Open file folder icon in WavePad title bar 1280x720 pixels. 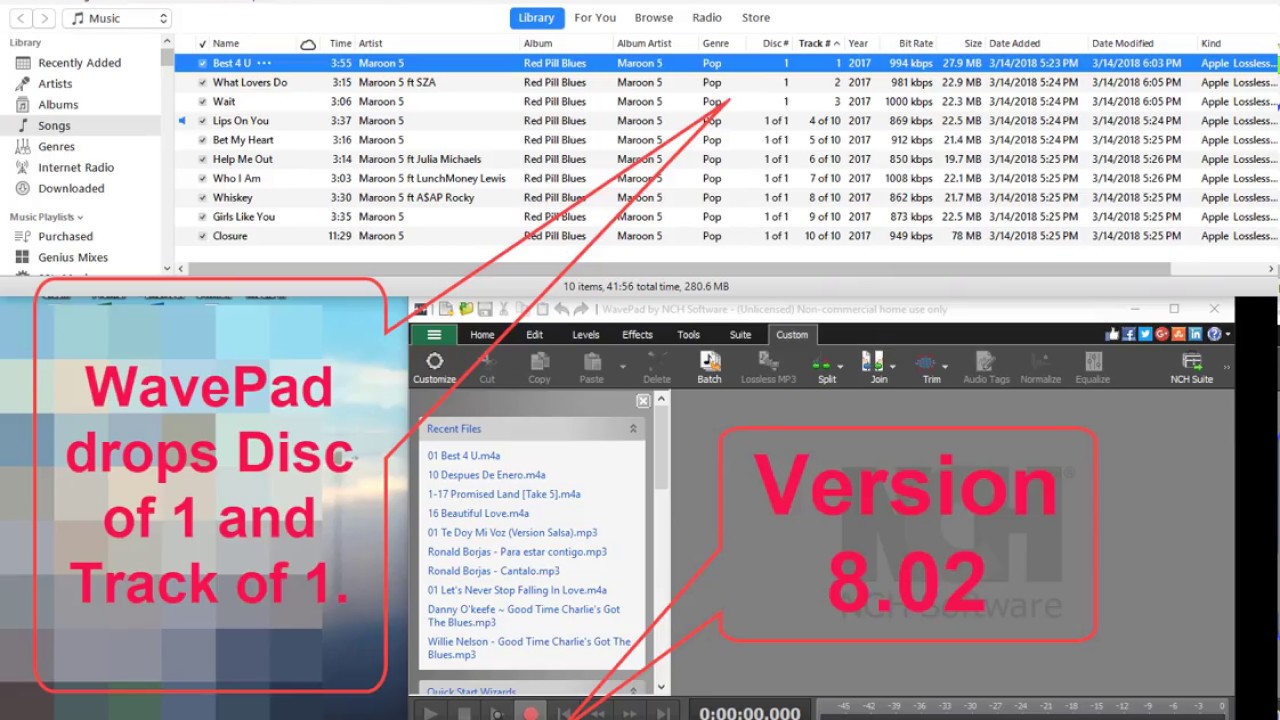click(466, 309)
